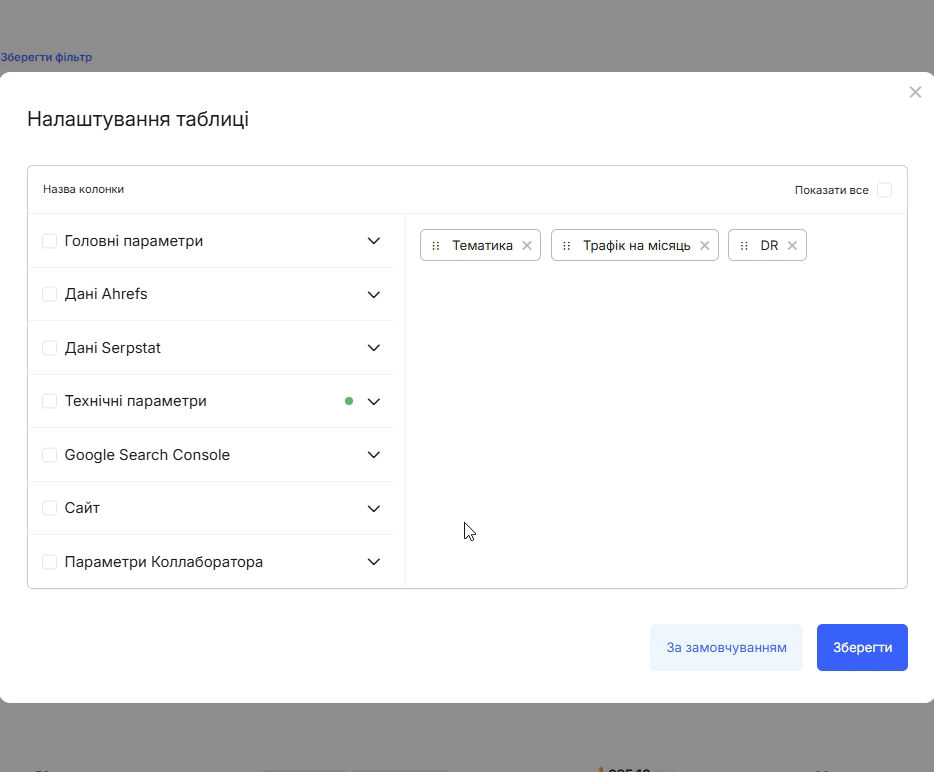Click the За замовчуванням button
Screen dimensions: 934x772
click(x=725, y=647)
